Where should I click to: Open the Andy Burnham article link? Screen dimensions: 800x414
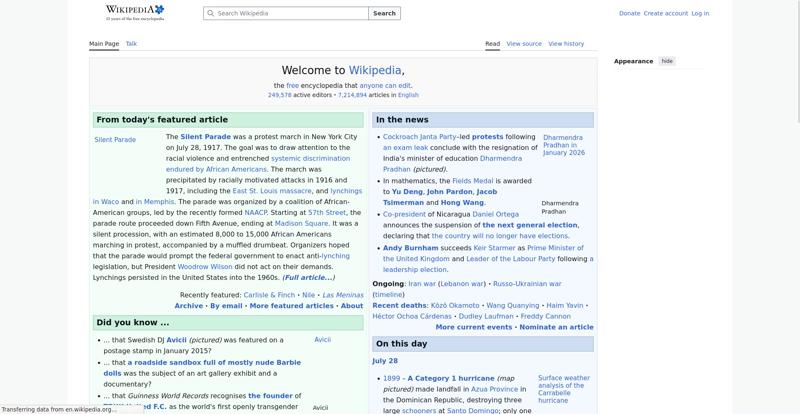tap(410, 248)
